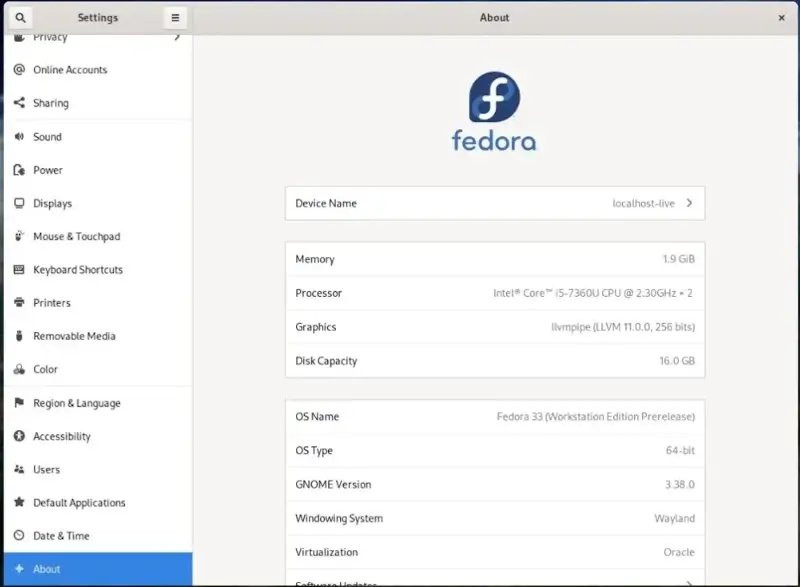Click the OS Name value Fedora 33
800x587 pixels.
point(596,416)
